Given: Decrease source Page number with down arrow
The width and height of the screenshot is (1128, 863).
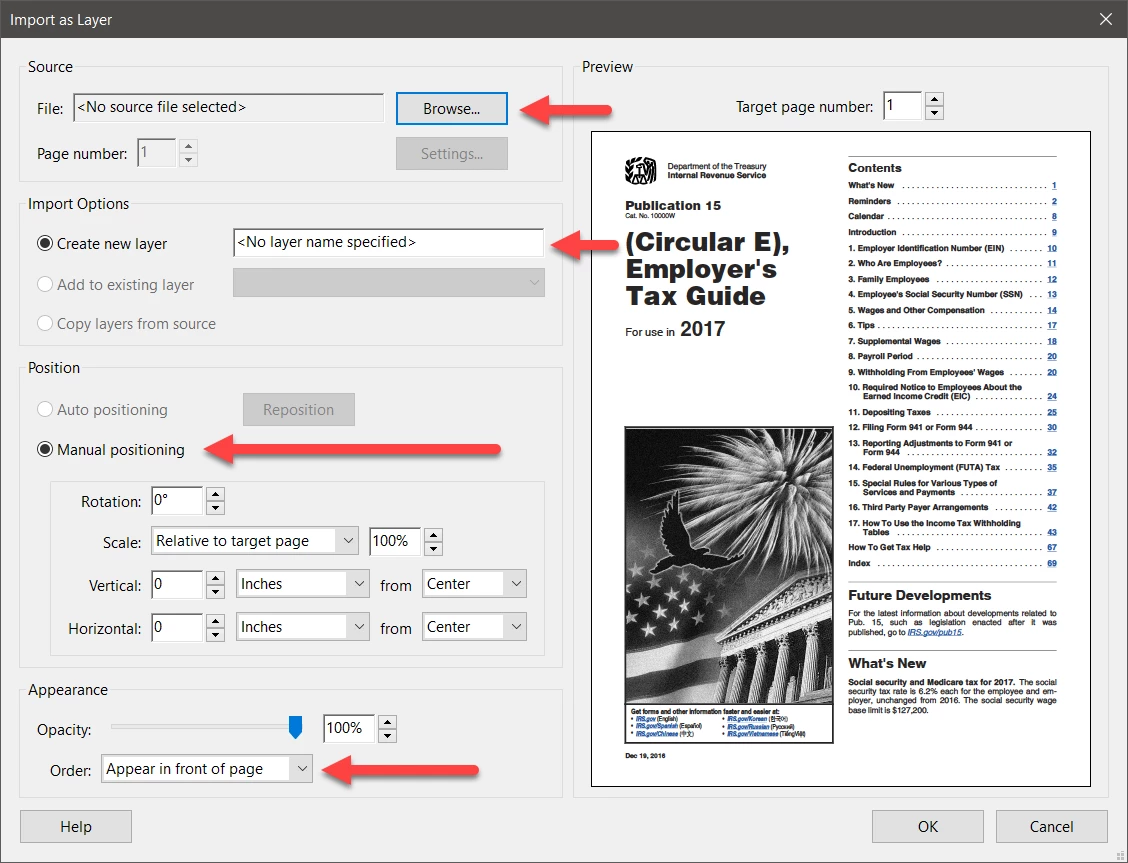Looking at the screenshot, I should click(188, 160).
